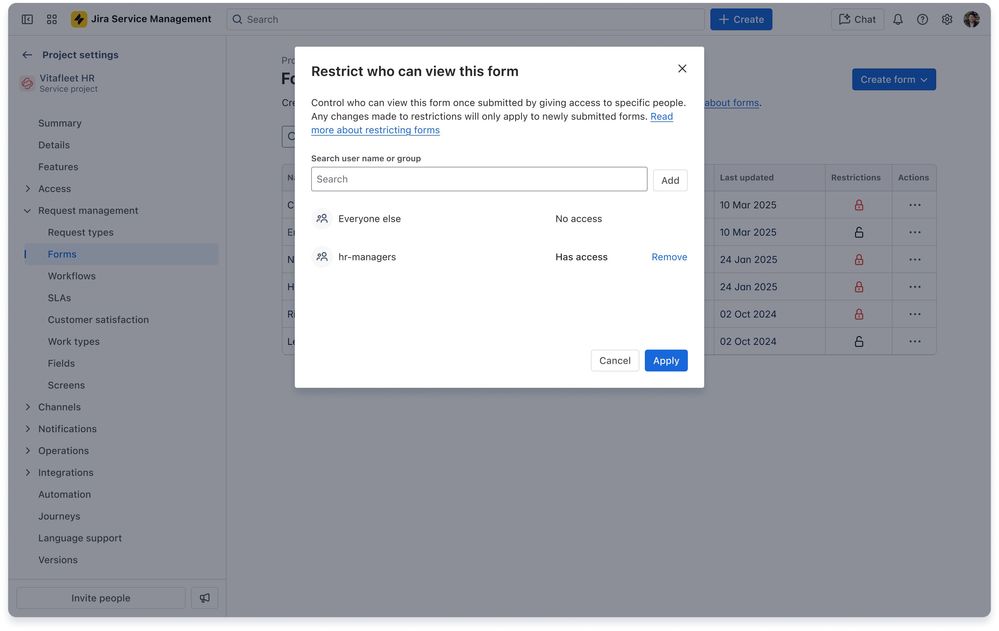The width and height of the screenshot is (999, 631).
Task: Open Fields in the sidebar
Action: coord(61,363)
